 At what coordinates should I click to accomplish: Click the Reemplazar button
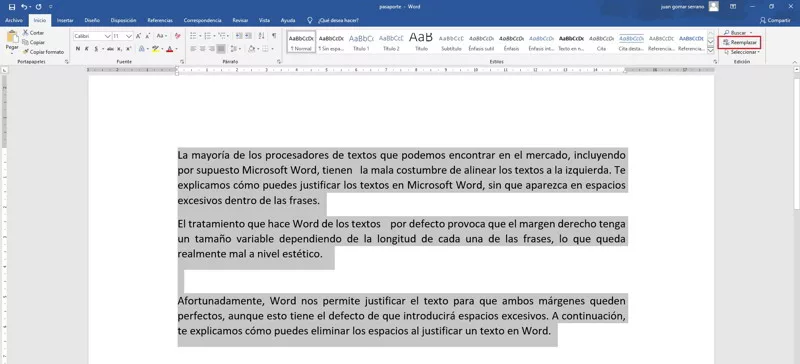(739, 42)
